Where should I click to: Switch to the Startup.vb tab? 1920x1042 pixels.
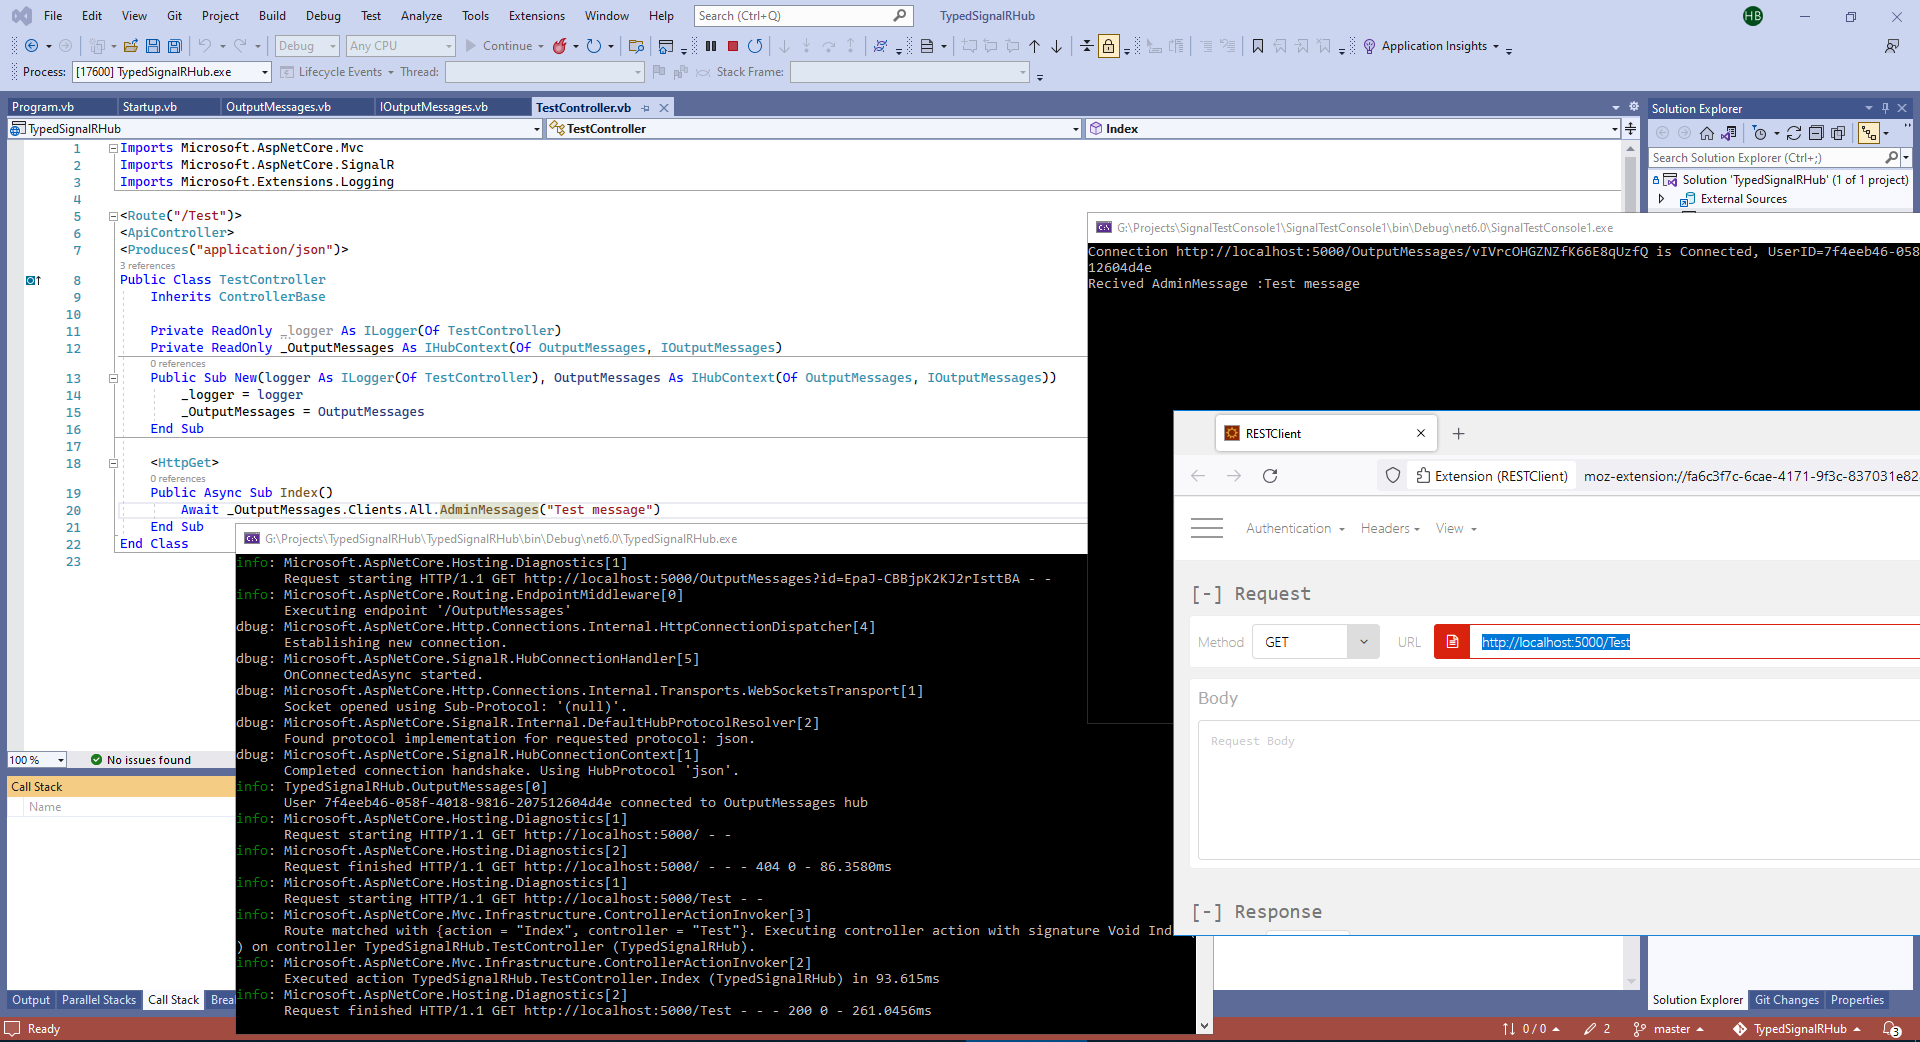click(148, 107)
